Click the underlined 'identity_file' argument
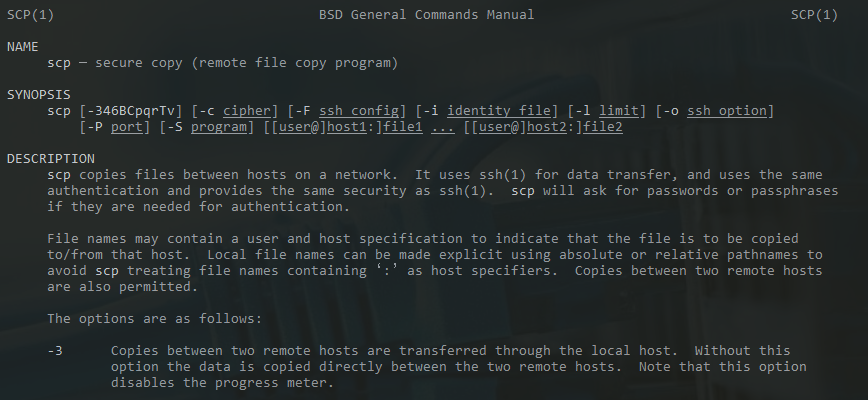Screen dimensions: 868x400 (x=499, y=111)
